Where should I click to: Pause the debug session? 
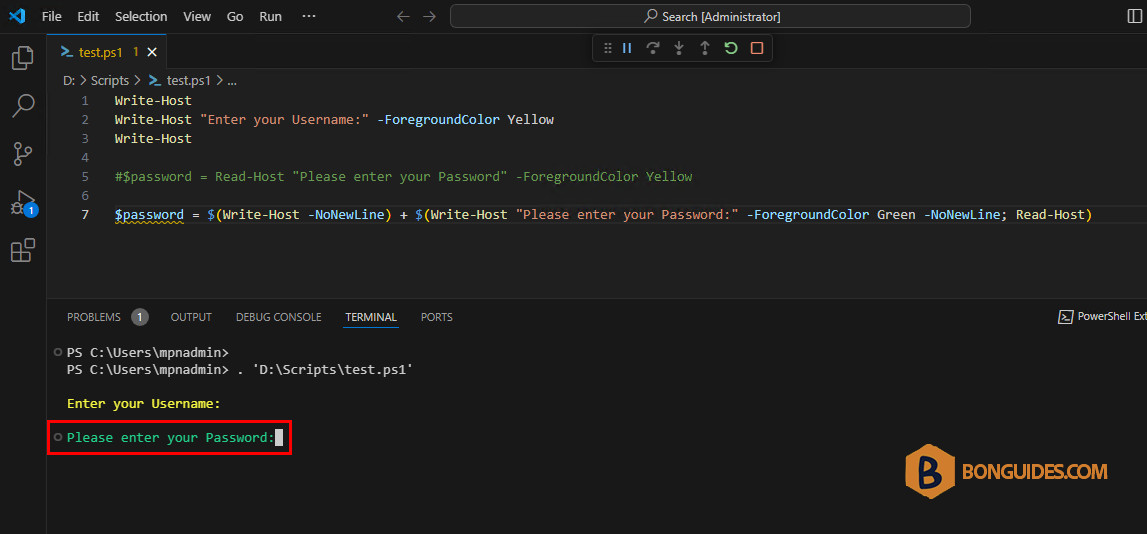(x=627, y=48)
